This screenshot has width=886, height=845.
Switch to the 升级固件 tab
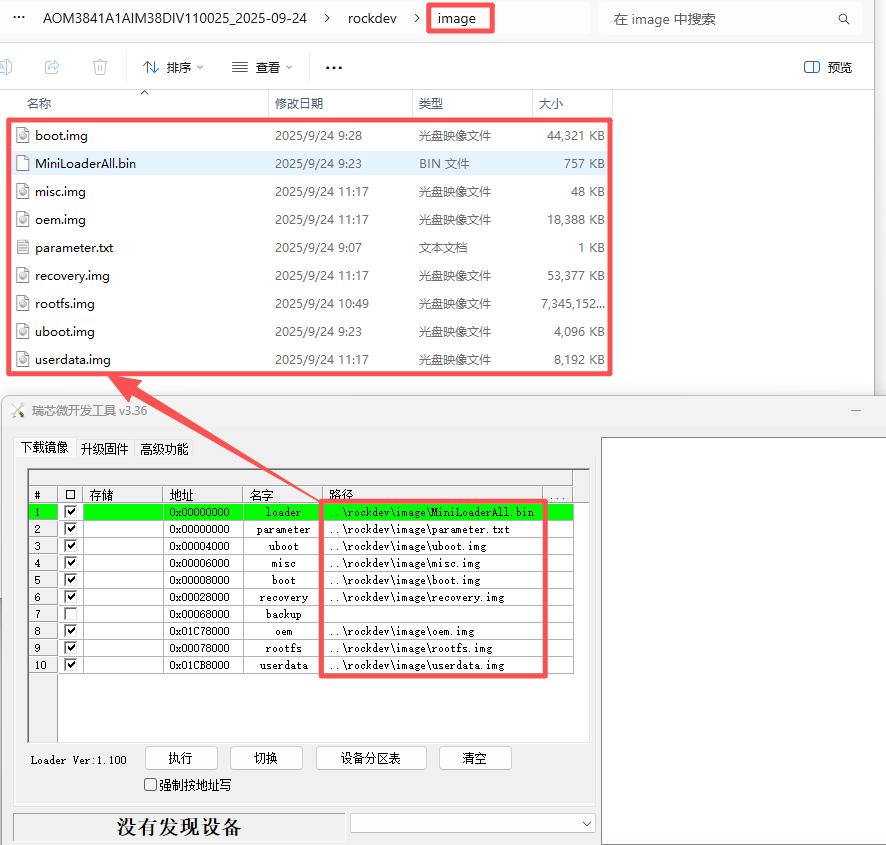click(105, 449)
